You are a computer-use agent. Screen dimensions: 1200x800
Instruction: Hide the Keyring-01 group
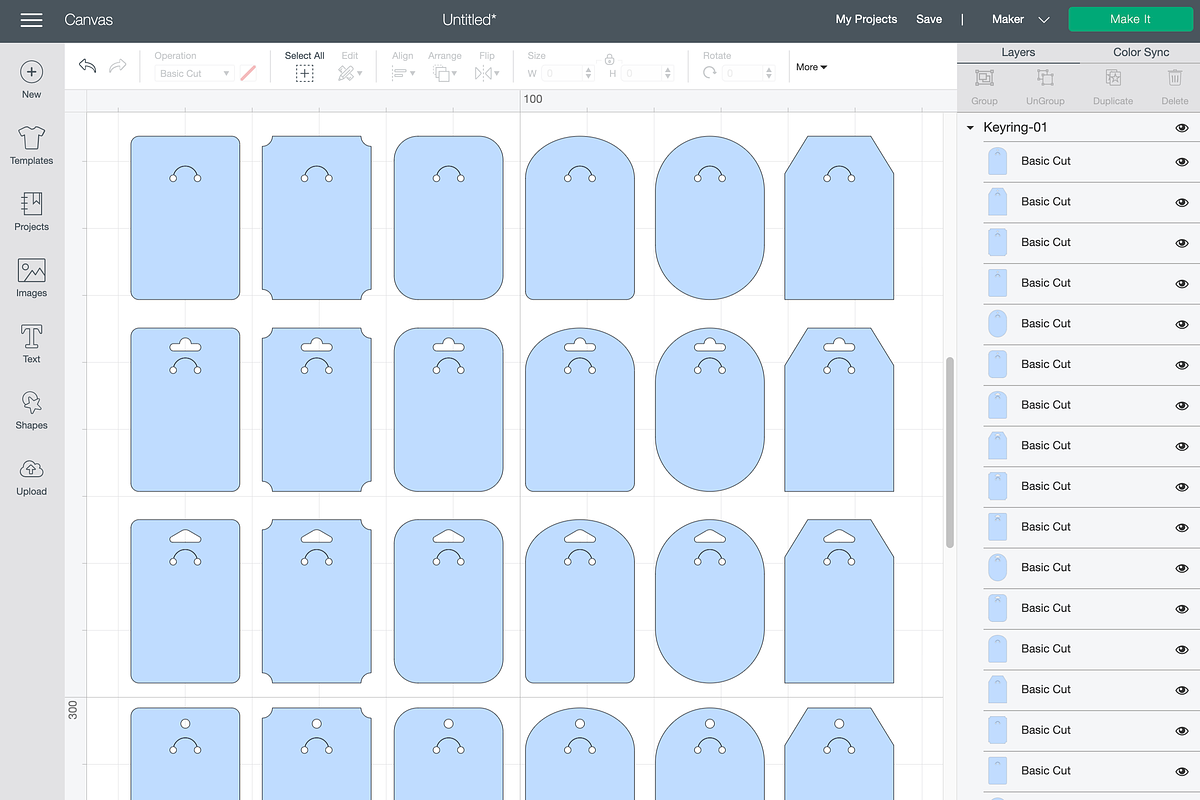1182,128
